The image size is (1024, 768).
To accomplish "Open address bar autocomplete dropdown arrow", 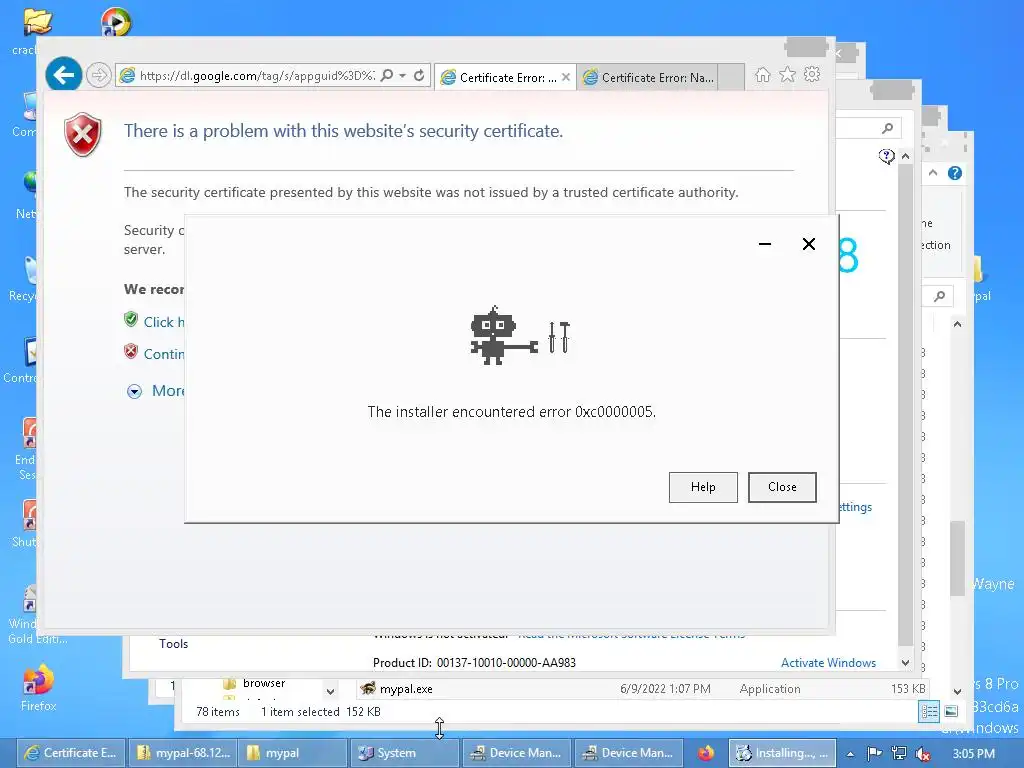I will pos(402,76).
